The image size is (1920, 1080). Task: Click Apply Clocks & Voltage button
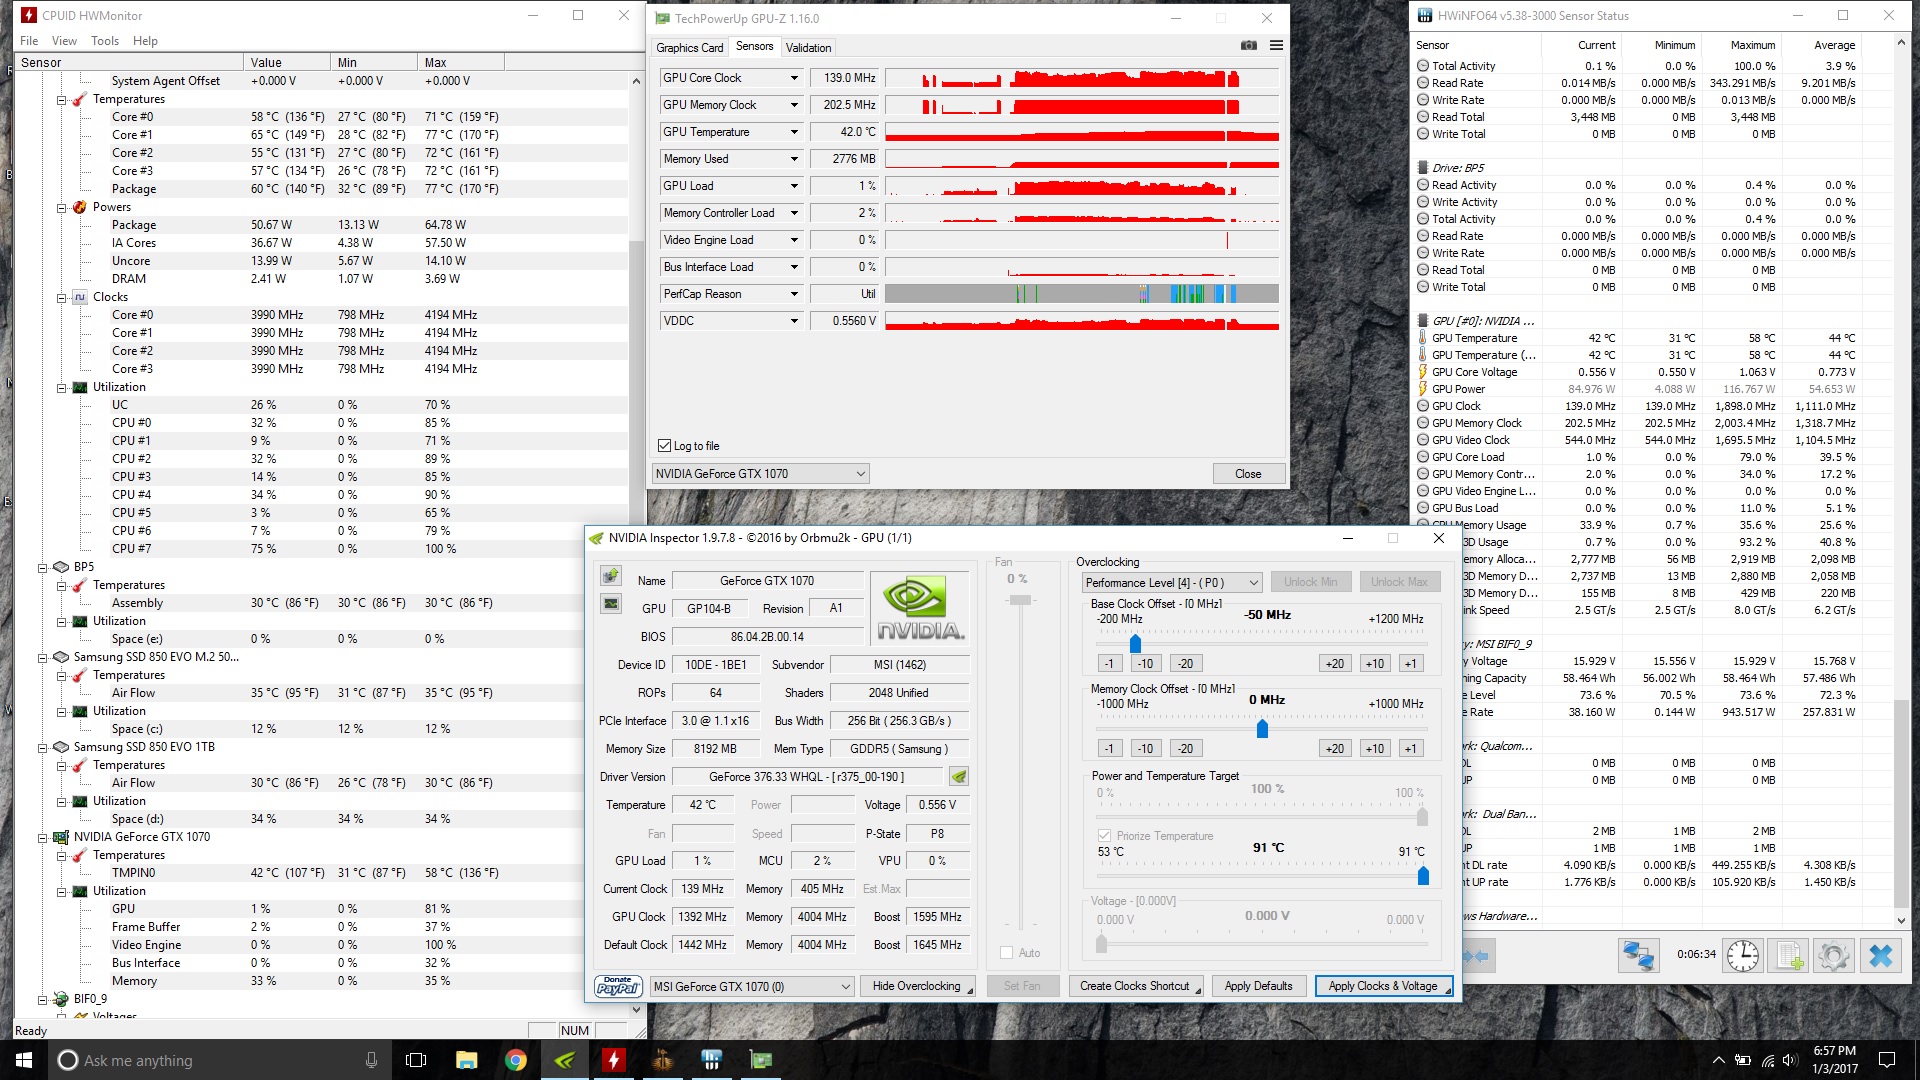pyautogui.click(x=1383, y=986)
